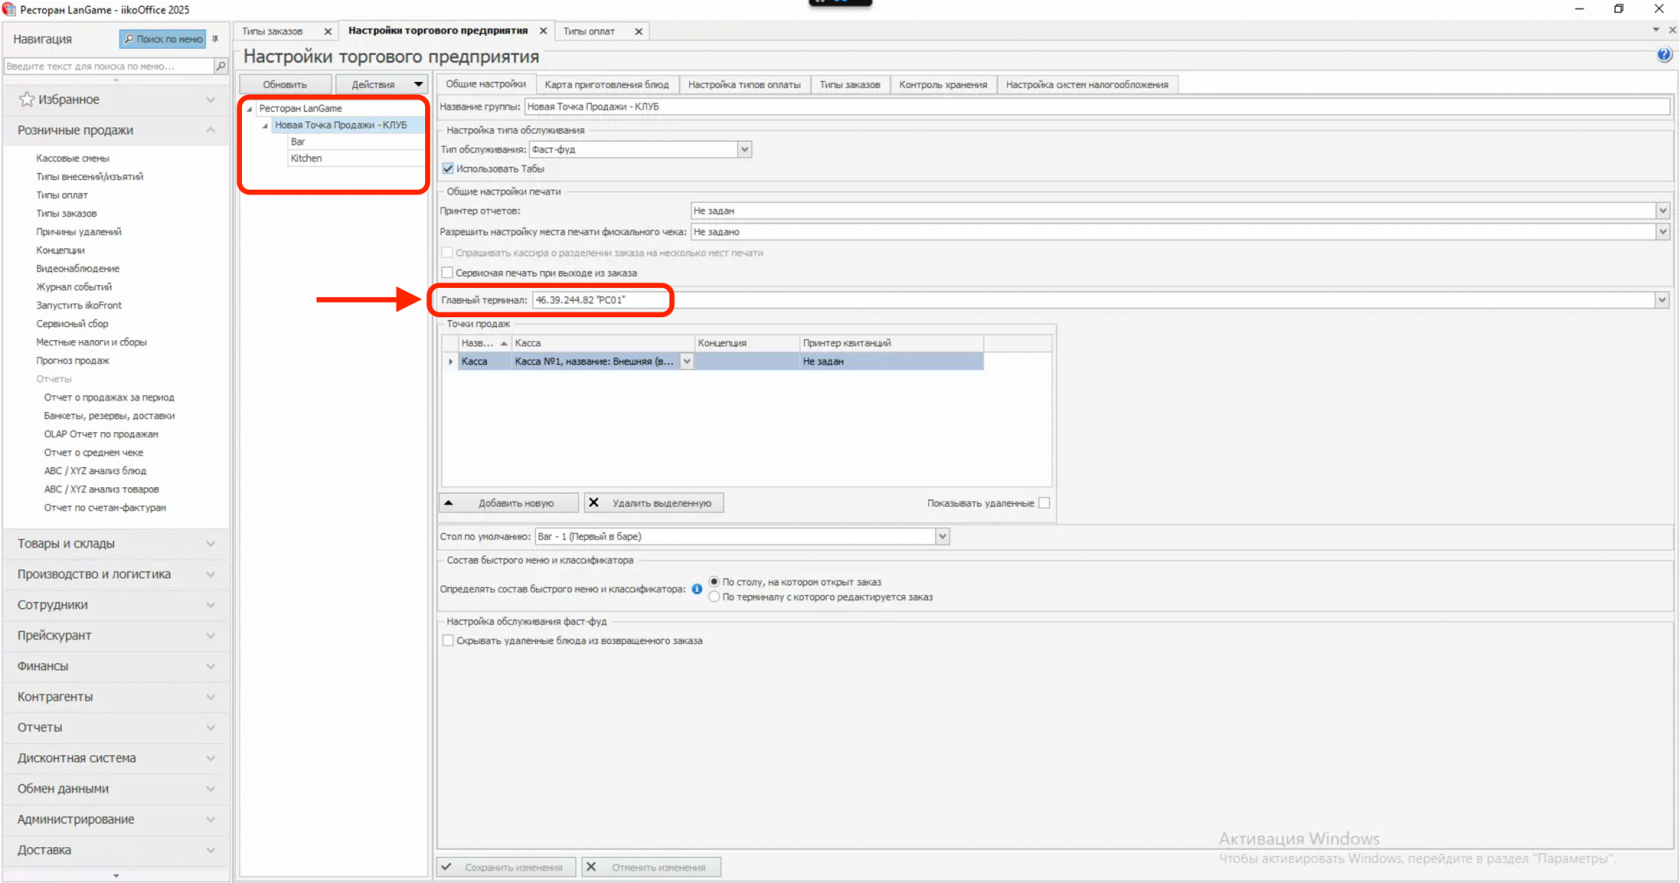Open the Настройка типов оплаты tab
Image resolution: width=1680 pixels, height=883 pixels.
pos(744,85)
